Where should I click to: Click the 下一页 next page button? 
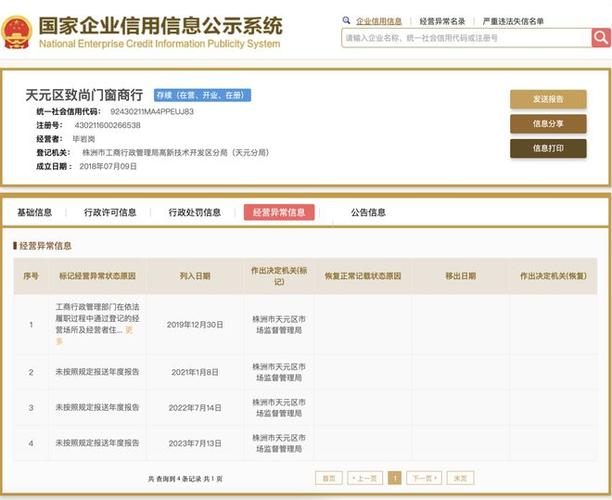[x=424, y=478]
